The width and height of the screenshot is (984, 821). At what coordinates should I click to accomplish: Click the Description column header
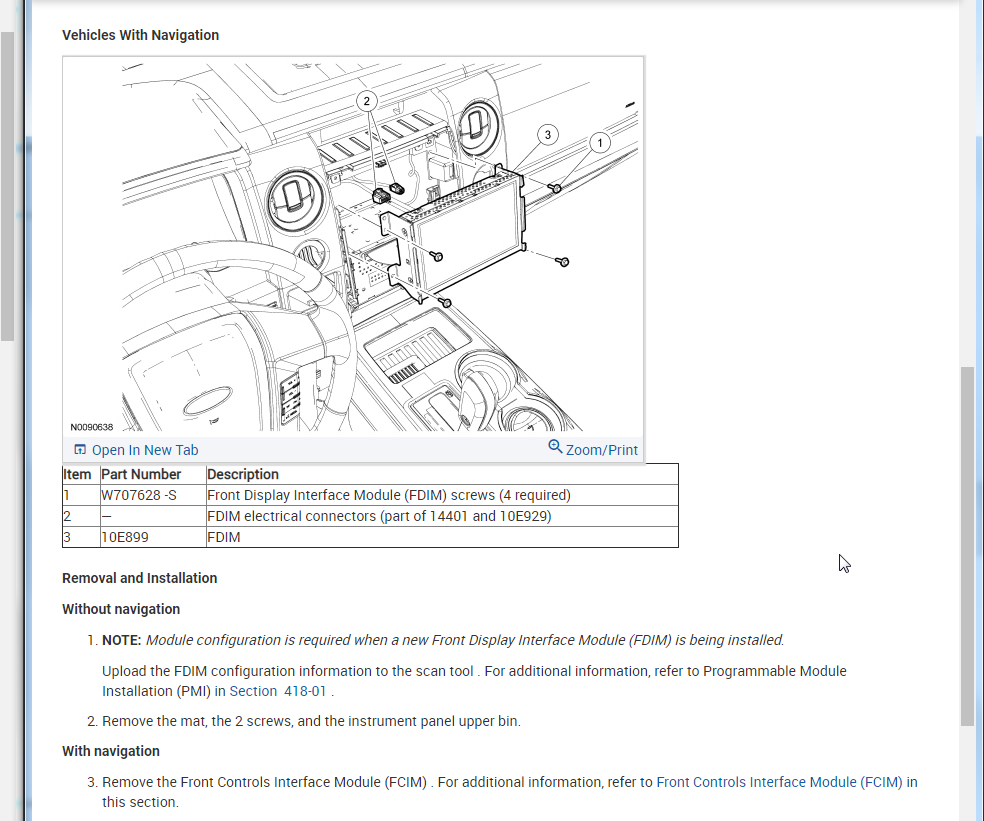pyautogui.click(x=243, y=474)
